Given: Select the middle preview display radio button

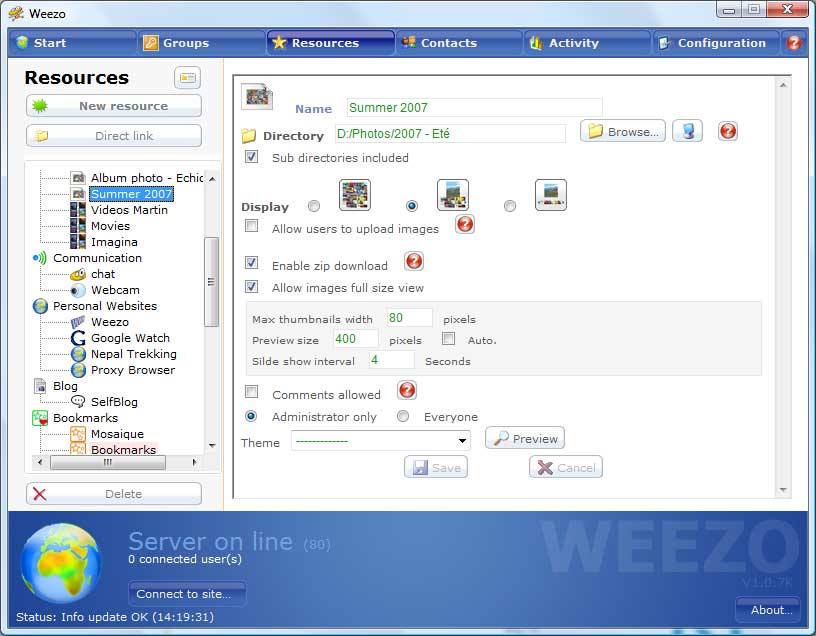Looking at the screenshot, I should (x=412, y=206).
